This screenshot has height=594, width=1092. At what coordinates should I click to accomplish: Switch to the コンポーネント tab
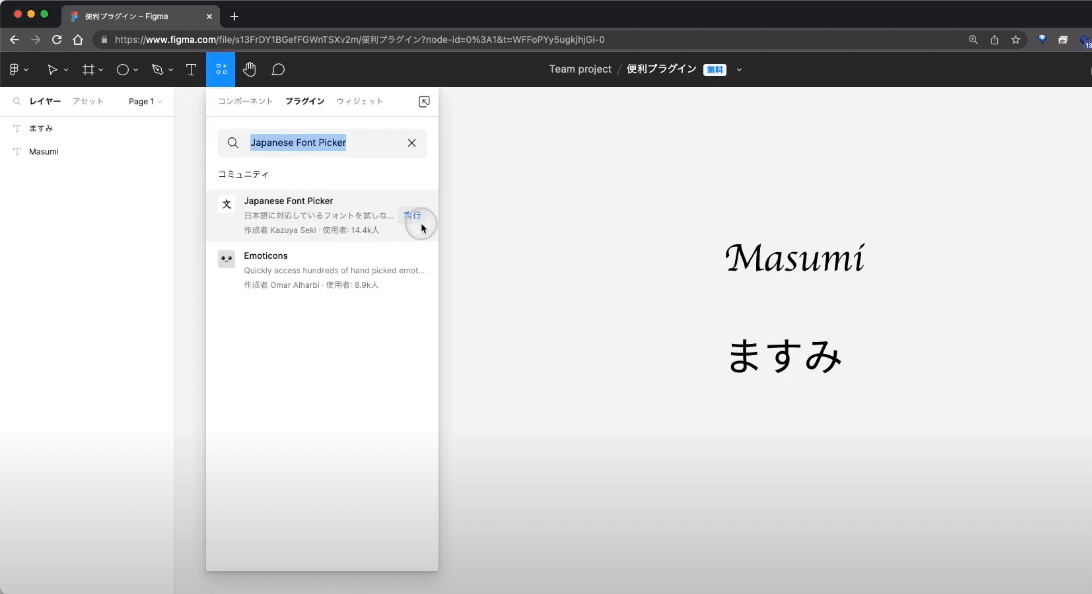coord(245,101)
